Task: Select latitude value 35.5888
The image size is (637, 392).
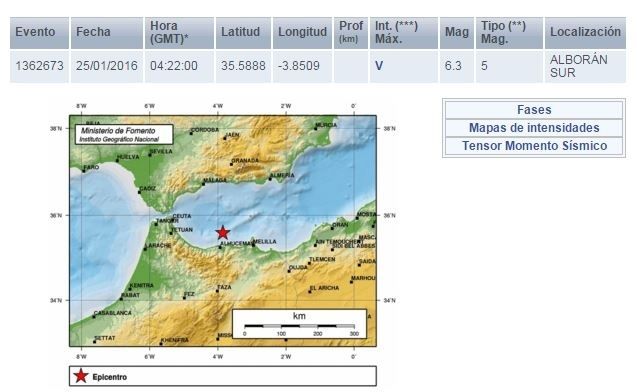Action: tap(243, 66)
